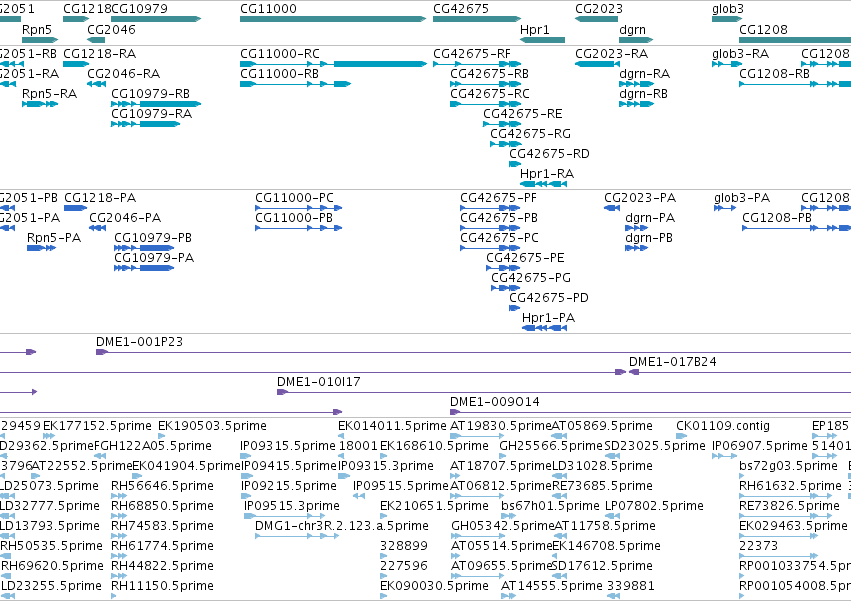Click the CG11000-PB protein feature
Viewport: 851px width, 601px height.
[x=299, y=228]
